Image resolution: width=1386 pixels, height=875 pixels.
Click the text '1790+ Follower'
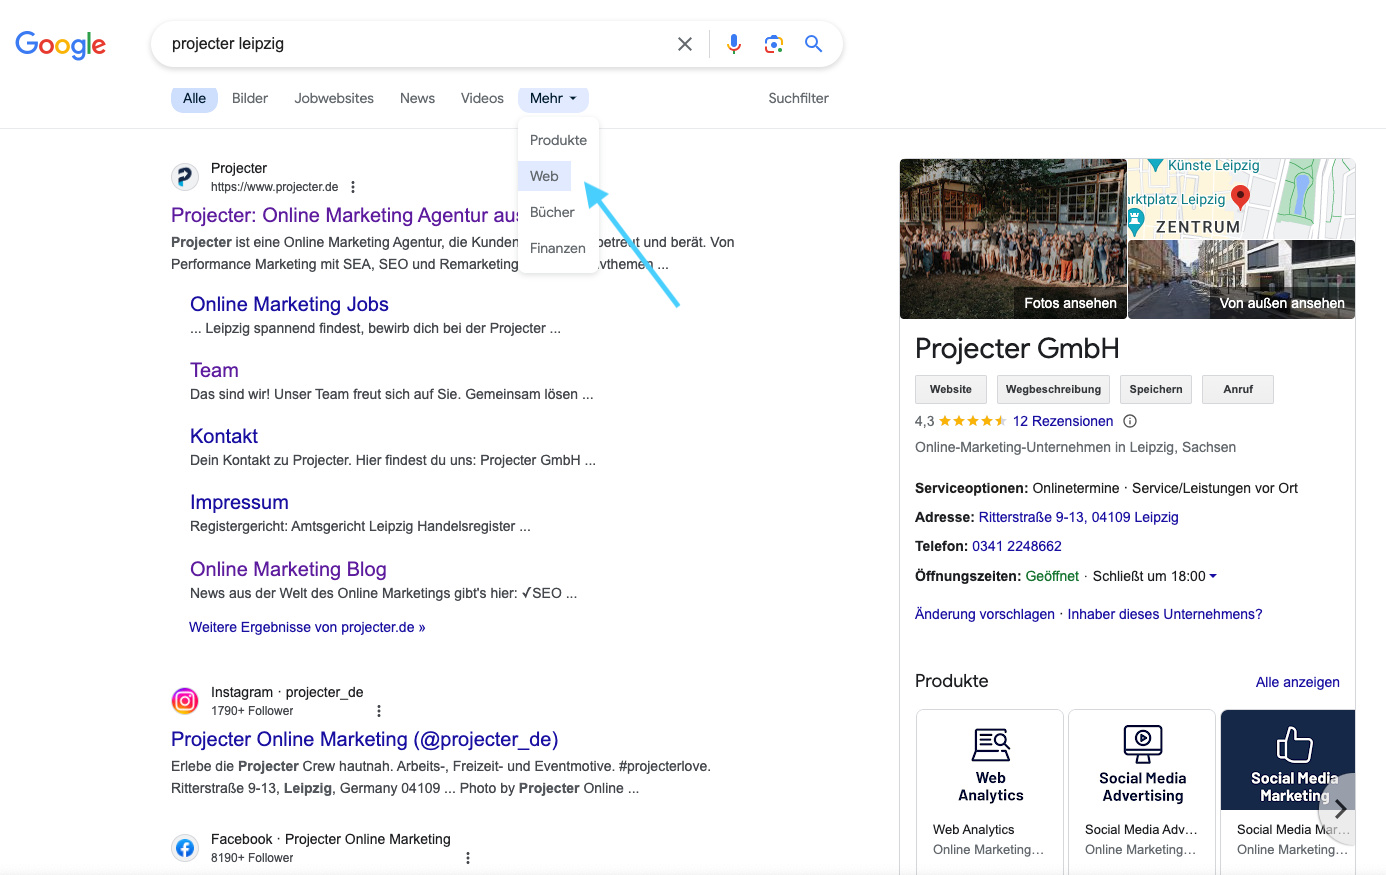click(x=252, y=711)
